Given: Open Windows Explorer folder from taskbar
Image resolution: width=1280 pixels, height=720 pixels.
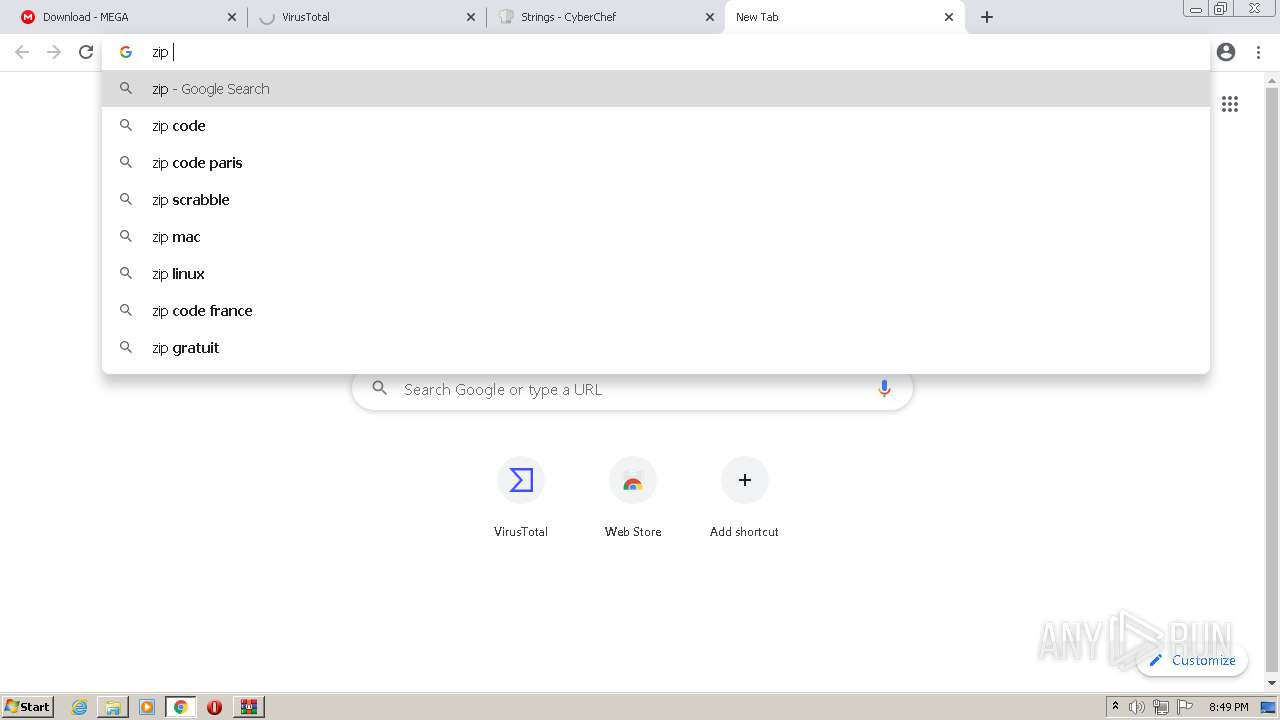Looking at the screenshot, I should 113,707.
